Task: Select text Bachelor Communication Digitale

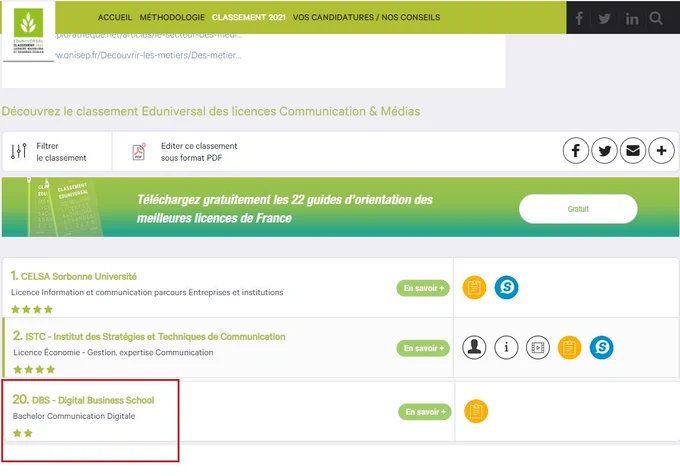Action: (x=74, y=416)
